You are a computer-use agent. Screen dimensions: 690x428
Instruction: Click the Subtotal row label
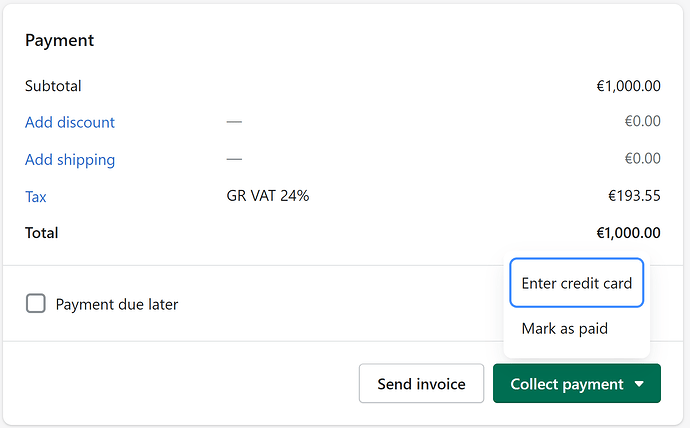coord(53,86)
